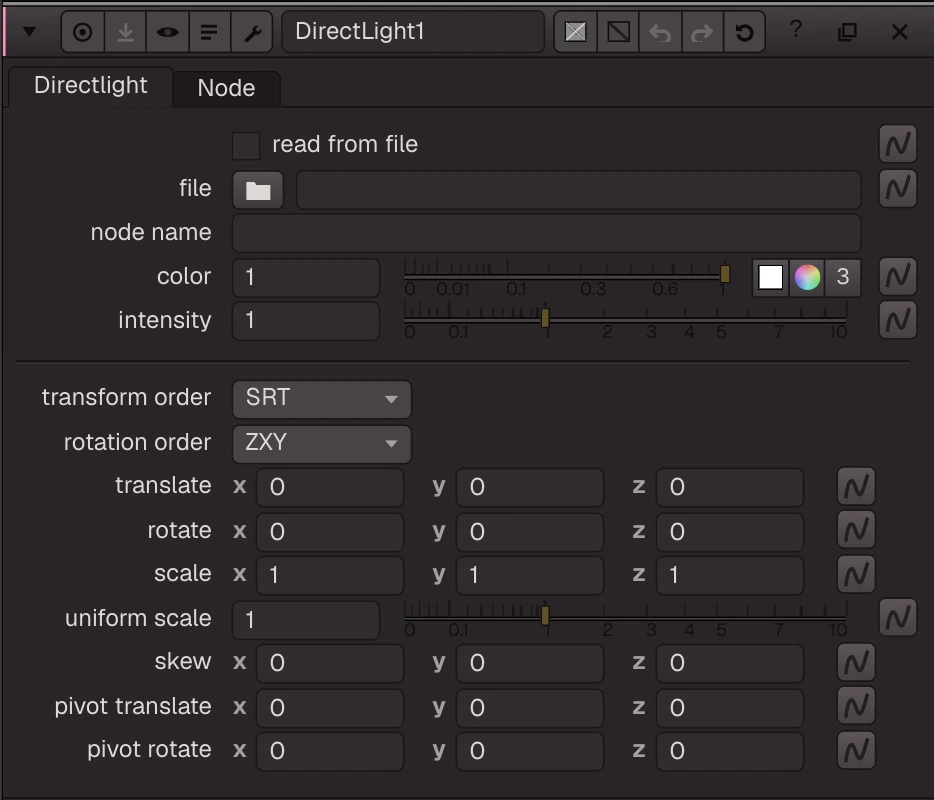Image resolution: width=934 pixels, height=800 pixels.
Task: Click the scale z field
Action: [730, 575]
